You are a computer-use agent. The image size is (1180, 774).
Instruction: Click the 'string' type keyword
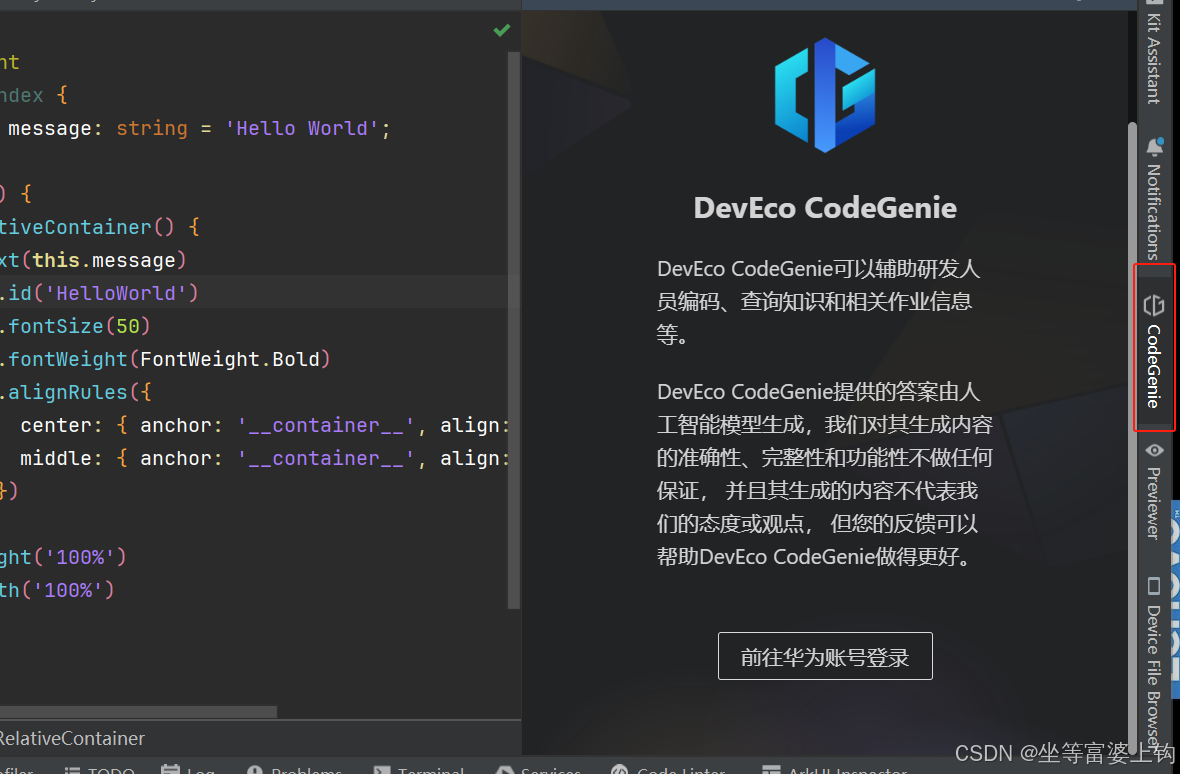click(152, 129)
